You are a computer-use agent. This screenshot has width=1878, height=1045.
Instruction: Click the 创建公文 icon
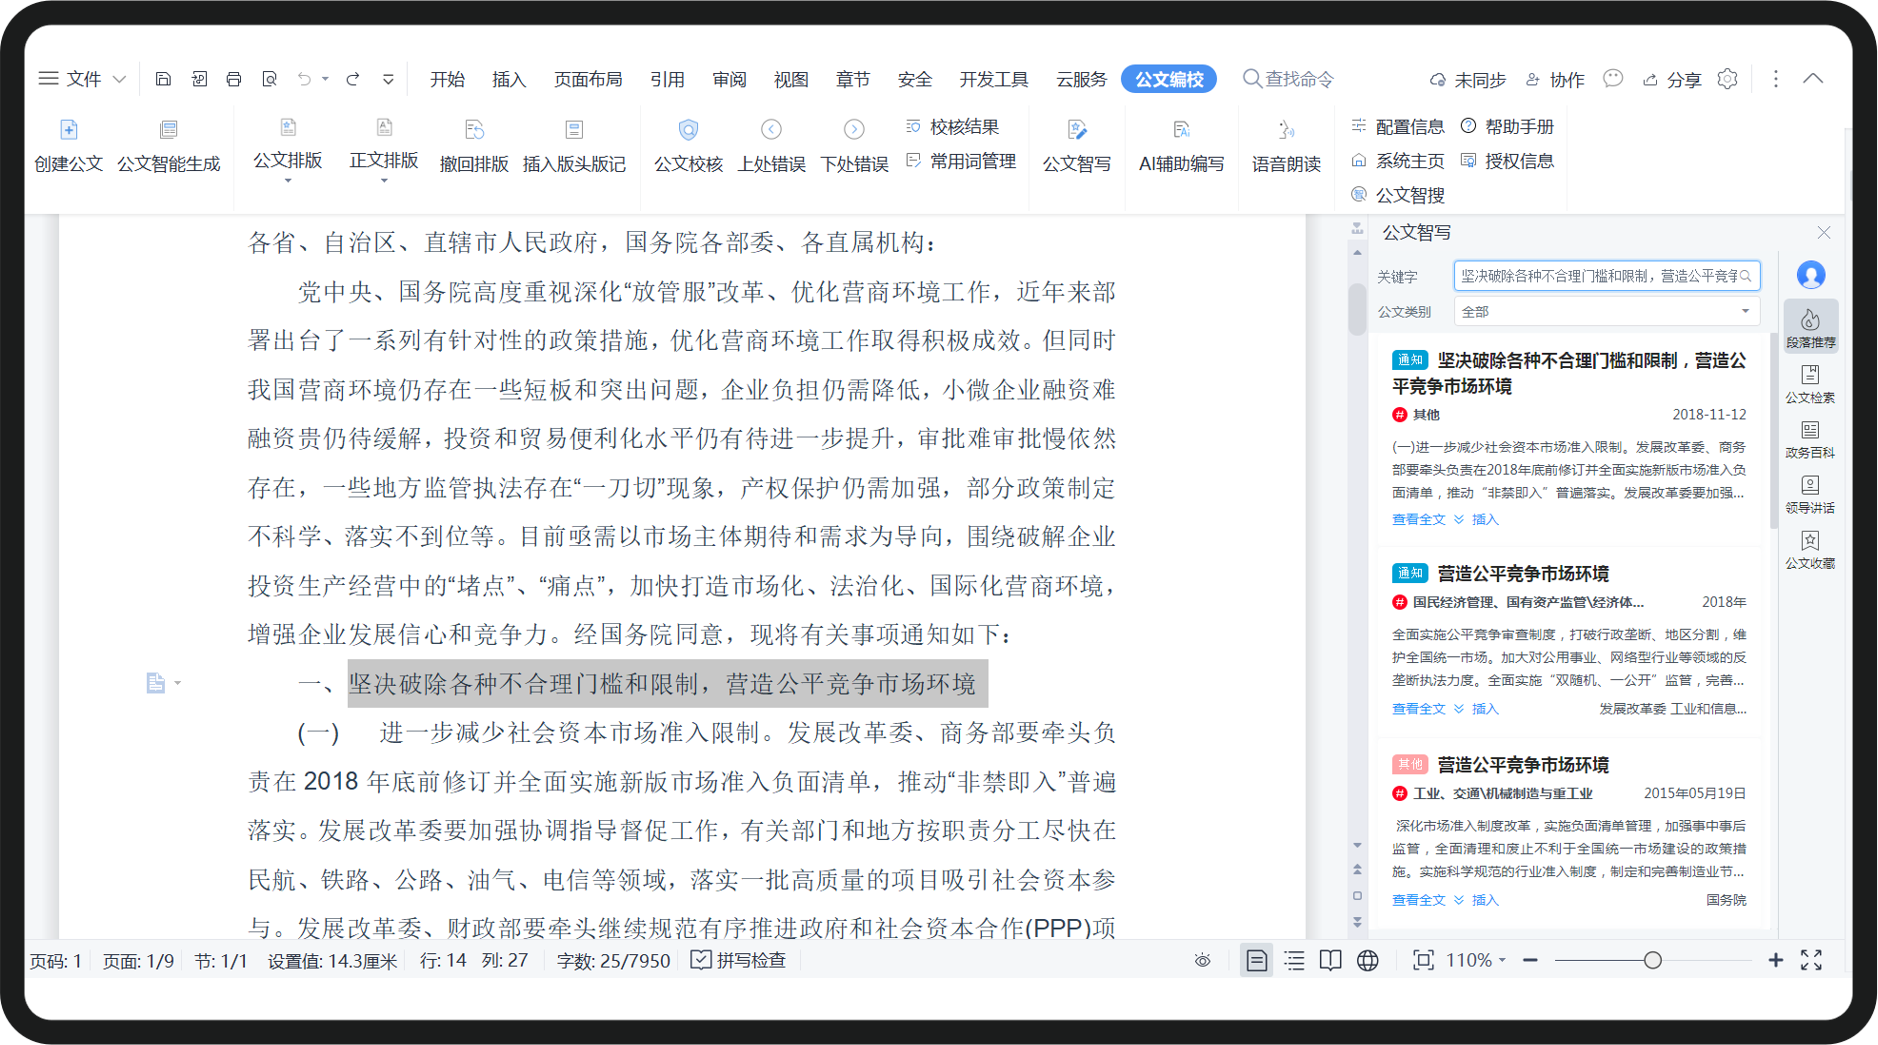click(x=68, y=130)
